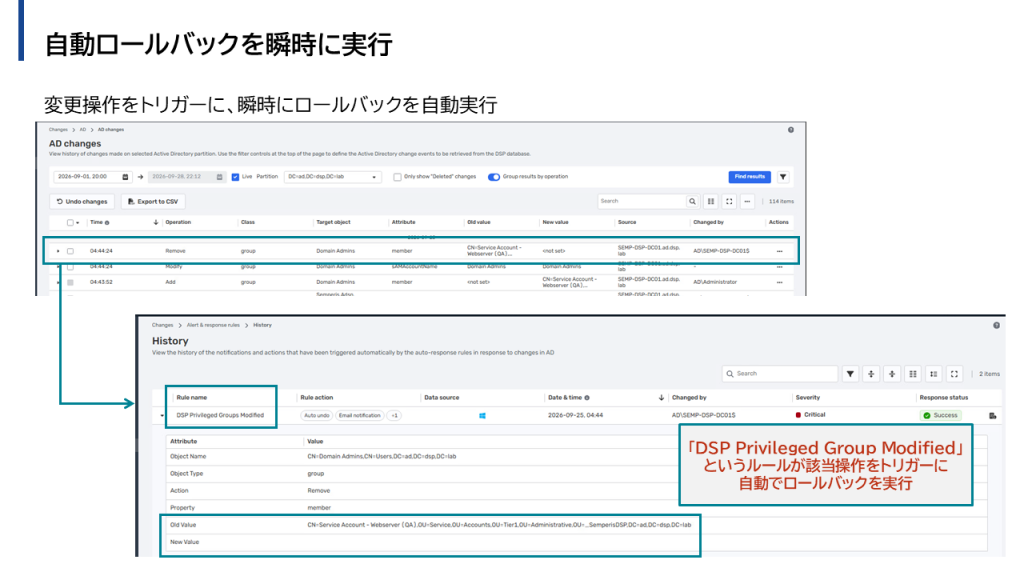
Task: Click Success response status badge
Action: pyautogui.click(x=940, y=416)
